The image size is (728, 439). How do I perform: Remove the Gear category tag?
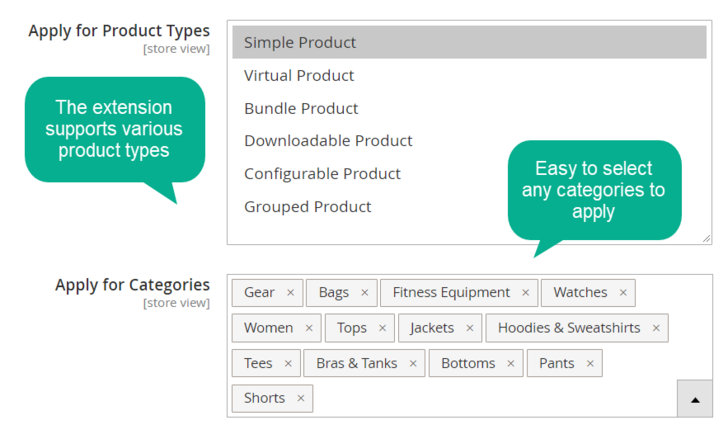[291, 293]
